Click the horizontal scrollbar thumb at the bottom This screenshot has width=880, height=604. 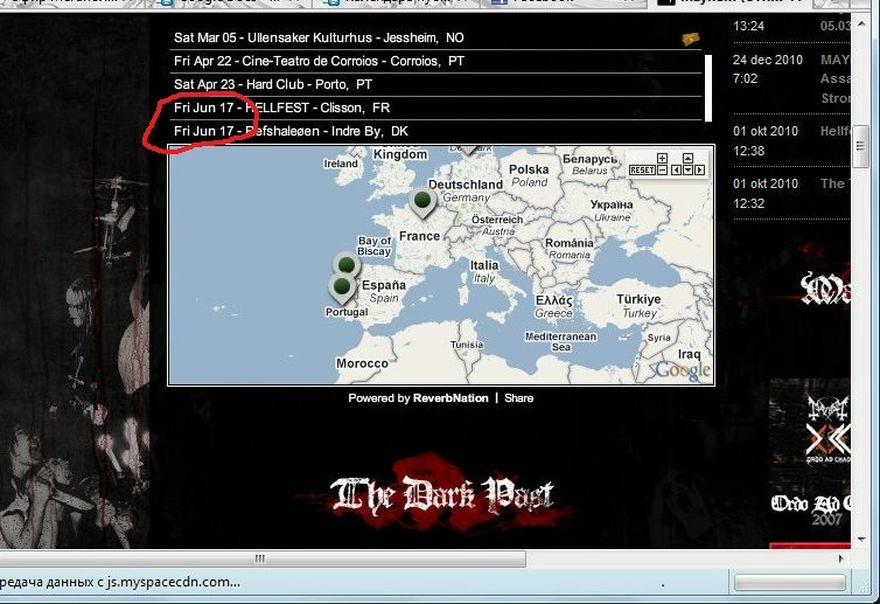tap(260, 559)
